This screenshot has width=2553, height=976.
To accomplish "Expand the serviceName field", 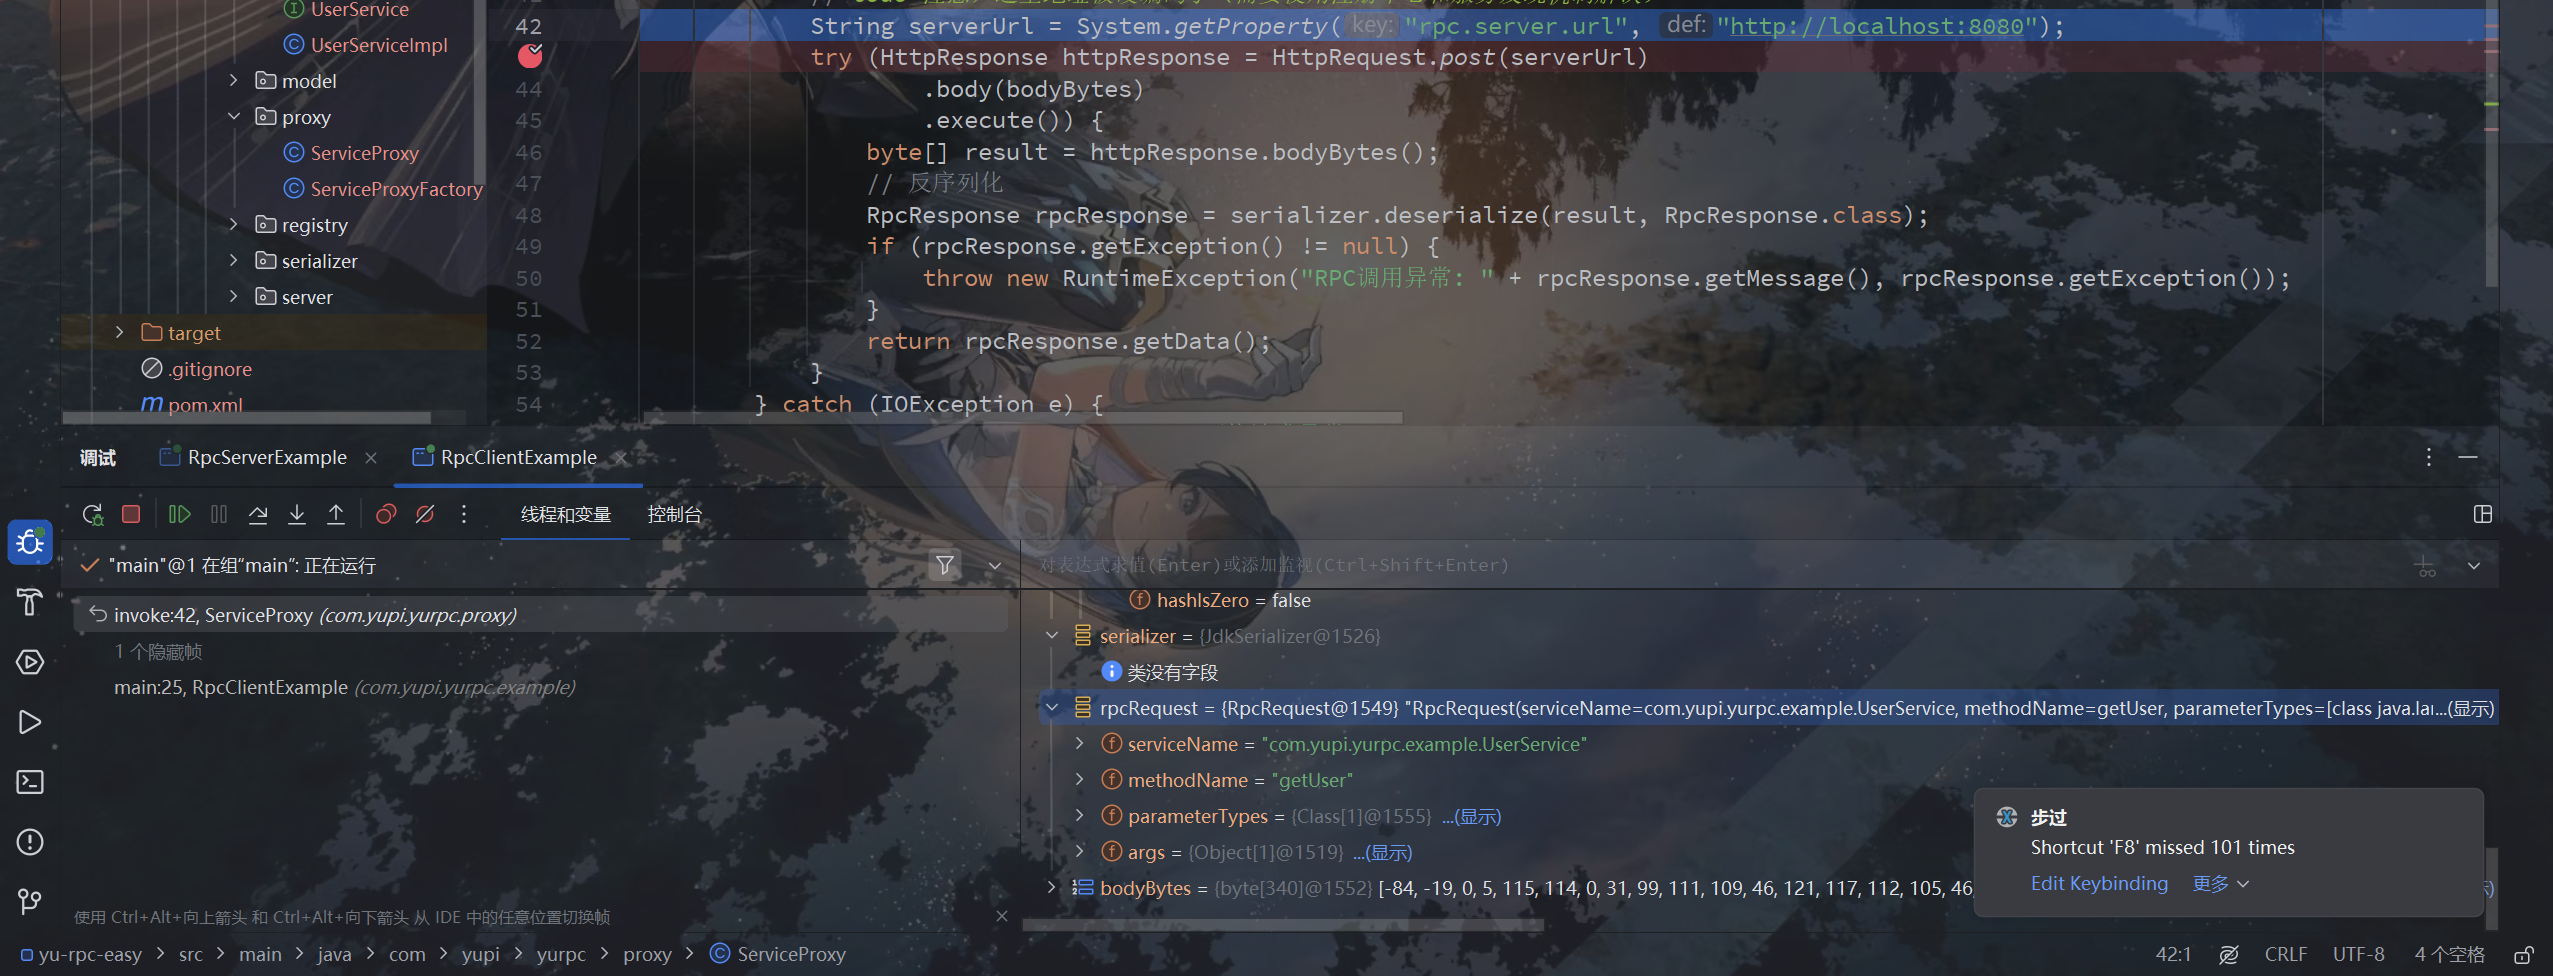I will (x=1080, y=744).
